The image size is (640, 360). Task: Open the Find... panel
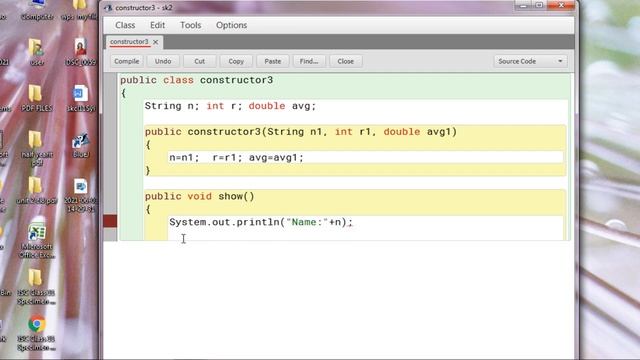point(309,61)
